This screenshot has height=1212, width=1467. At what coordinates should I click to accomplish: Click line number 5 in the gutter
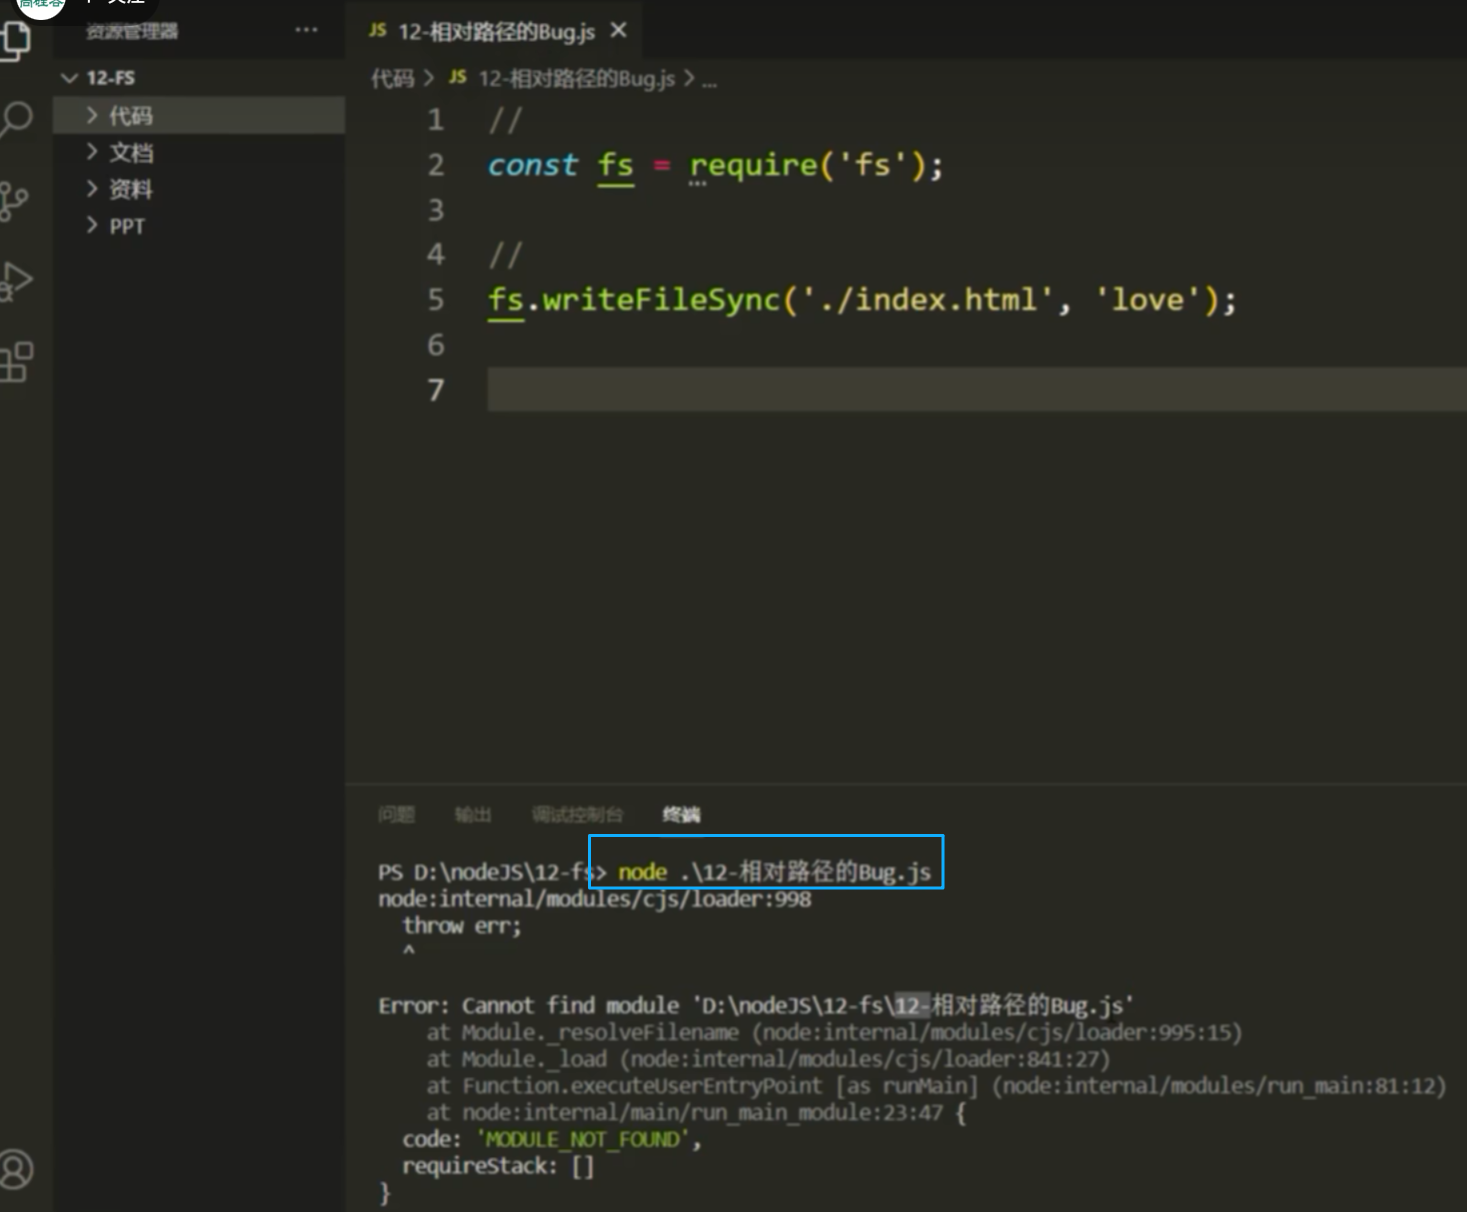[x=436, y=299]
